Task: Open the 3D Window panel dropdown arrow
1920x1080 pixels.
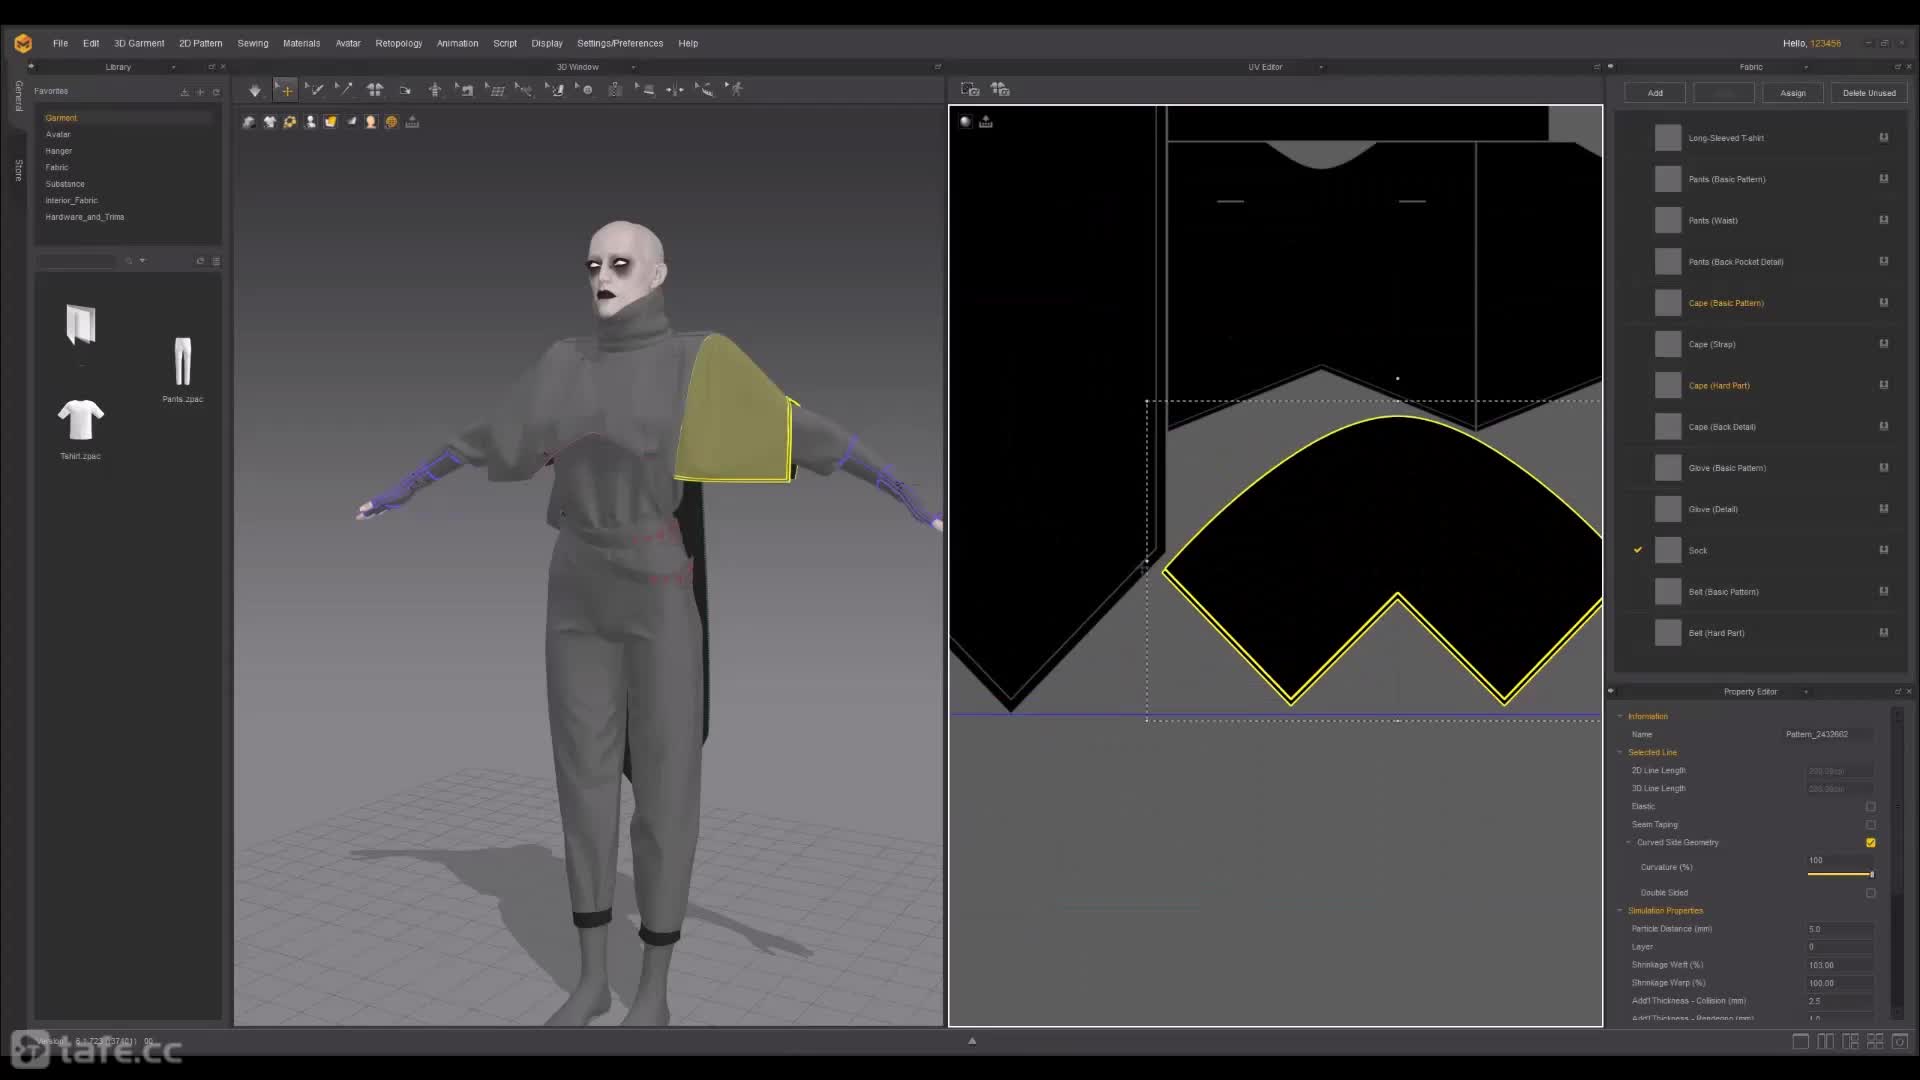Action: [x=633, y=67]
